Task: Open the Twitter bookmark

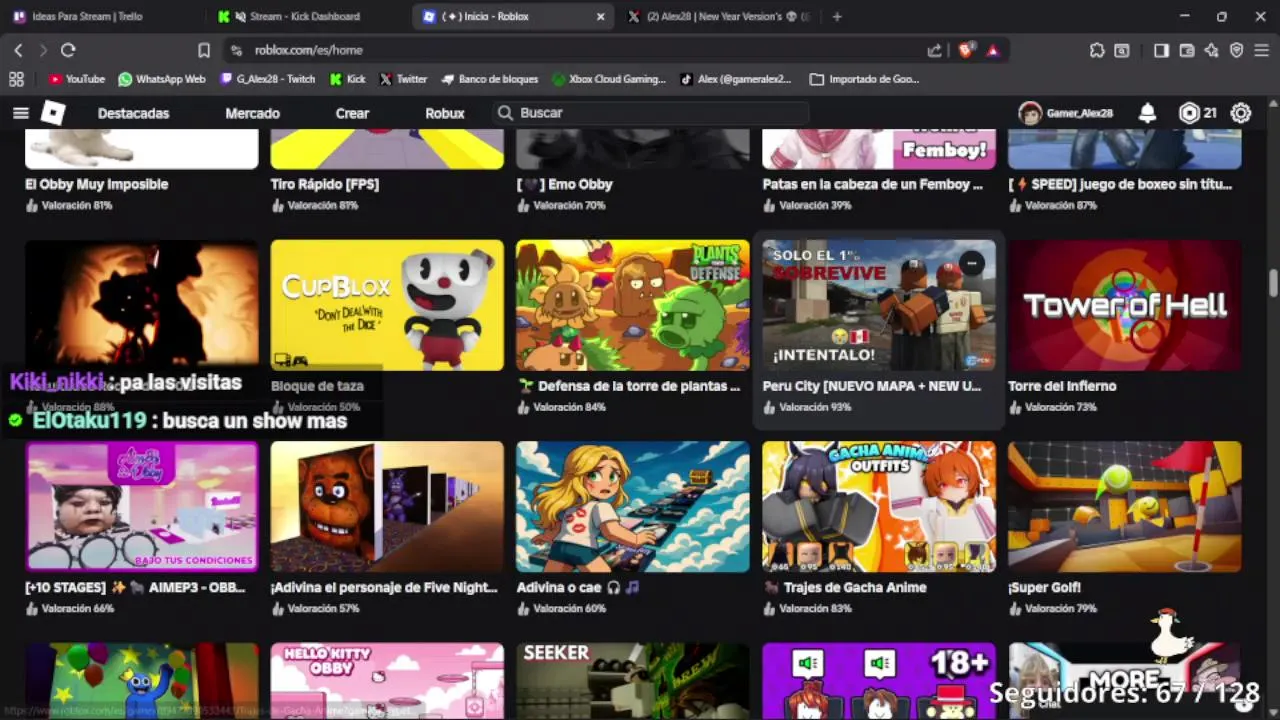Action: coord(403,79)
